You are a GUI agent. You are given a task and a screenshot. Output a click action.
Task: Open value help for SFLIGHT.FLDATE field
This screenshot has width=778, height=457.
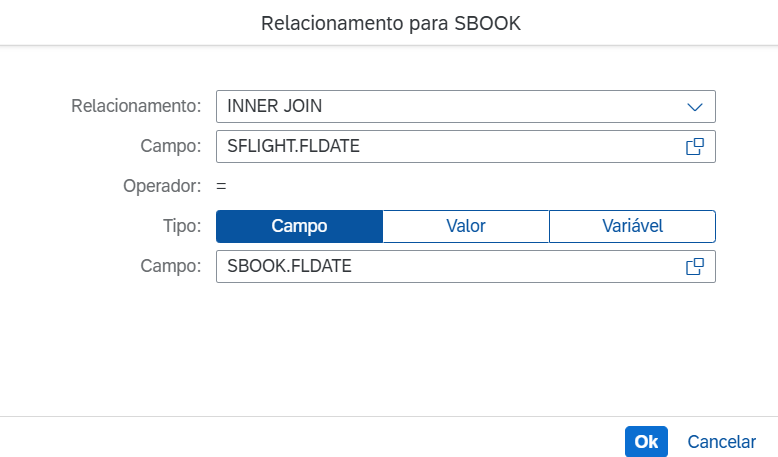pyautogui.click(x=695, y=146)
